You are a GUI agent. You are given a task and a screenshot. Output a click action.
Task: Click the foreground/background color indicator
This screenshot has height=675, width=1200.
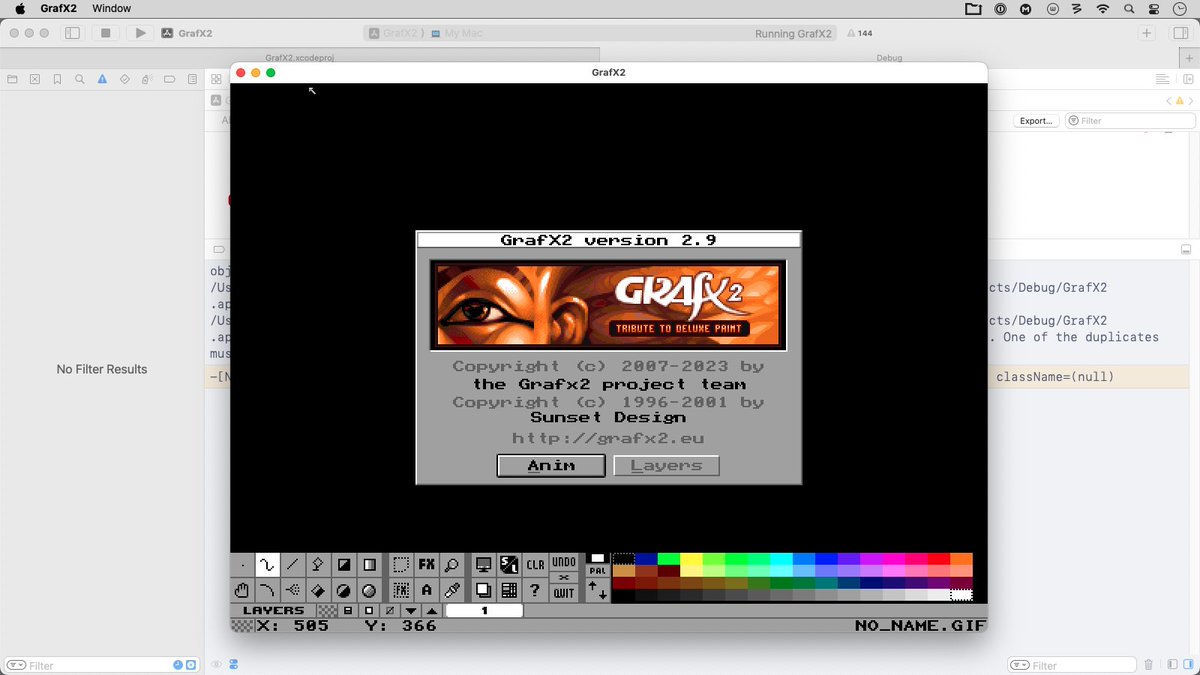point(597,558)
